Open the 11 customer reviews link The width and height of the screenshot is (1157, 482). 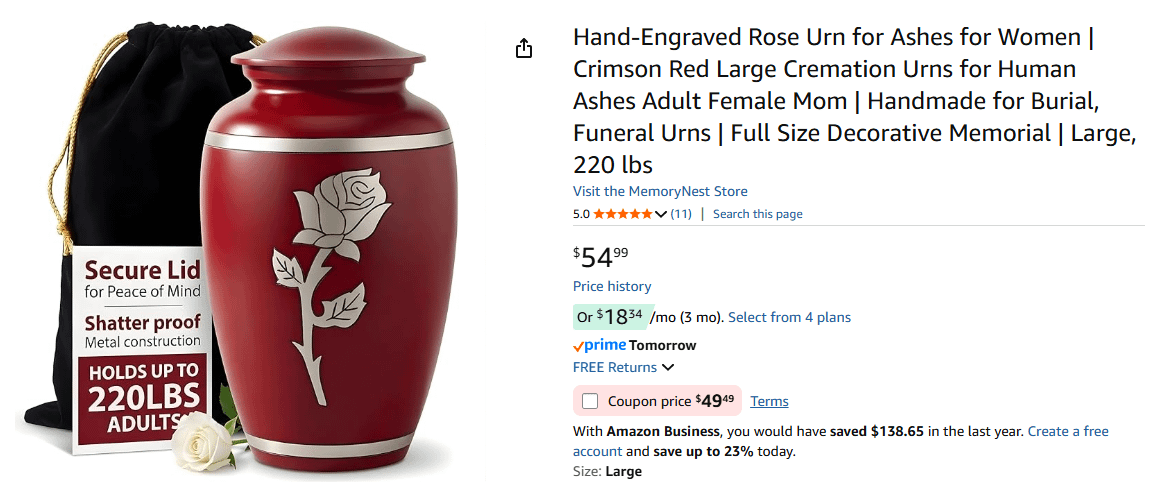681,214
